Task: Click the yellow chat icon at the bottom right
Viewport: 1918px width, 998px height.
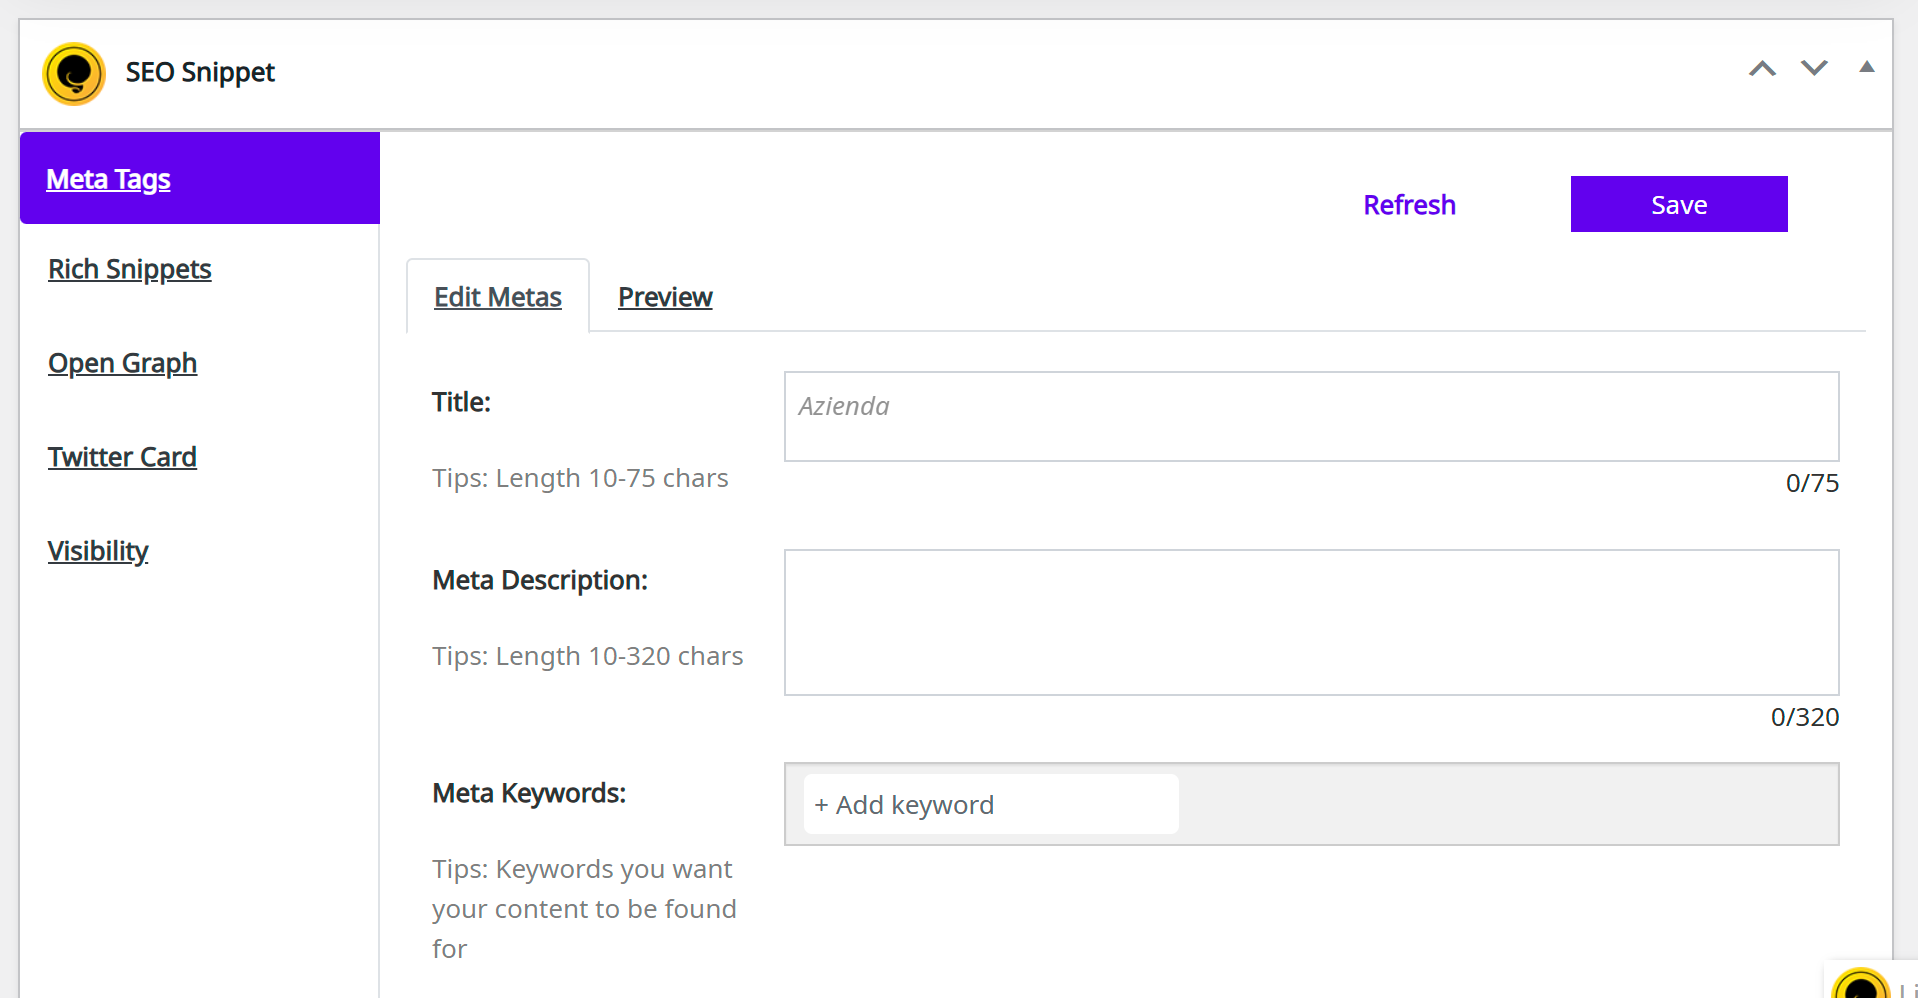Action: 1860,985
